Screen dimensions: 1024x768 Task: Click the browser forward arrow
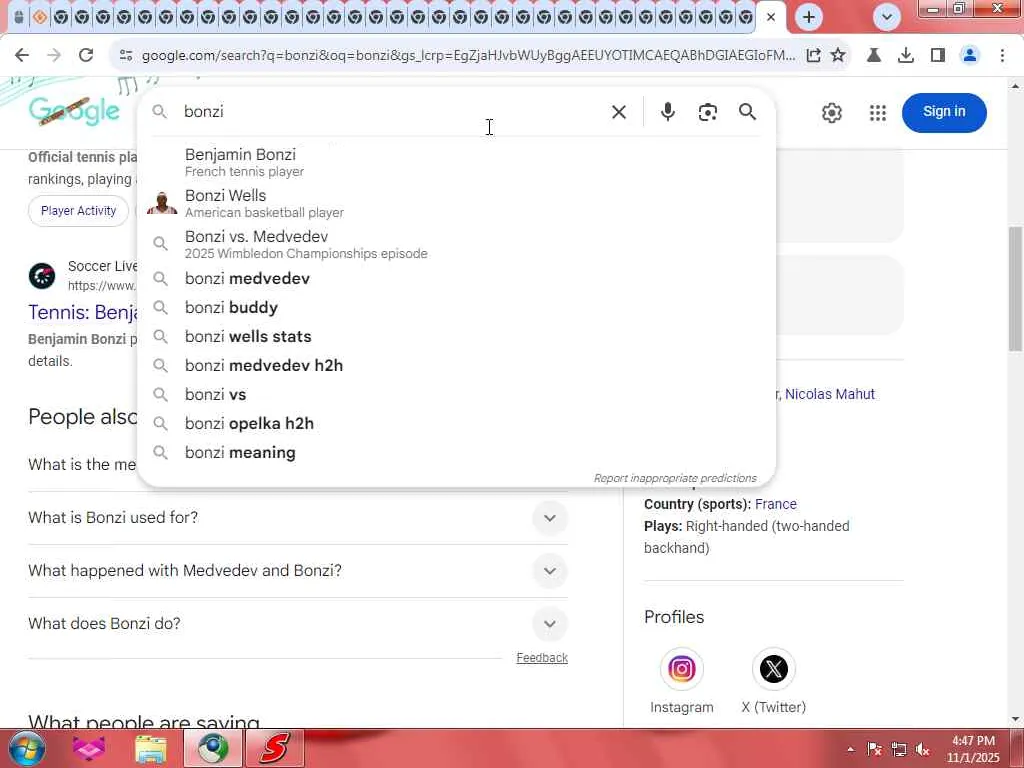pos(54,56)
